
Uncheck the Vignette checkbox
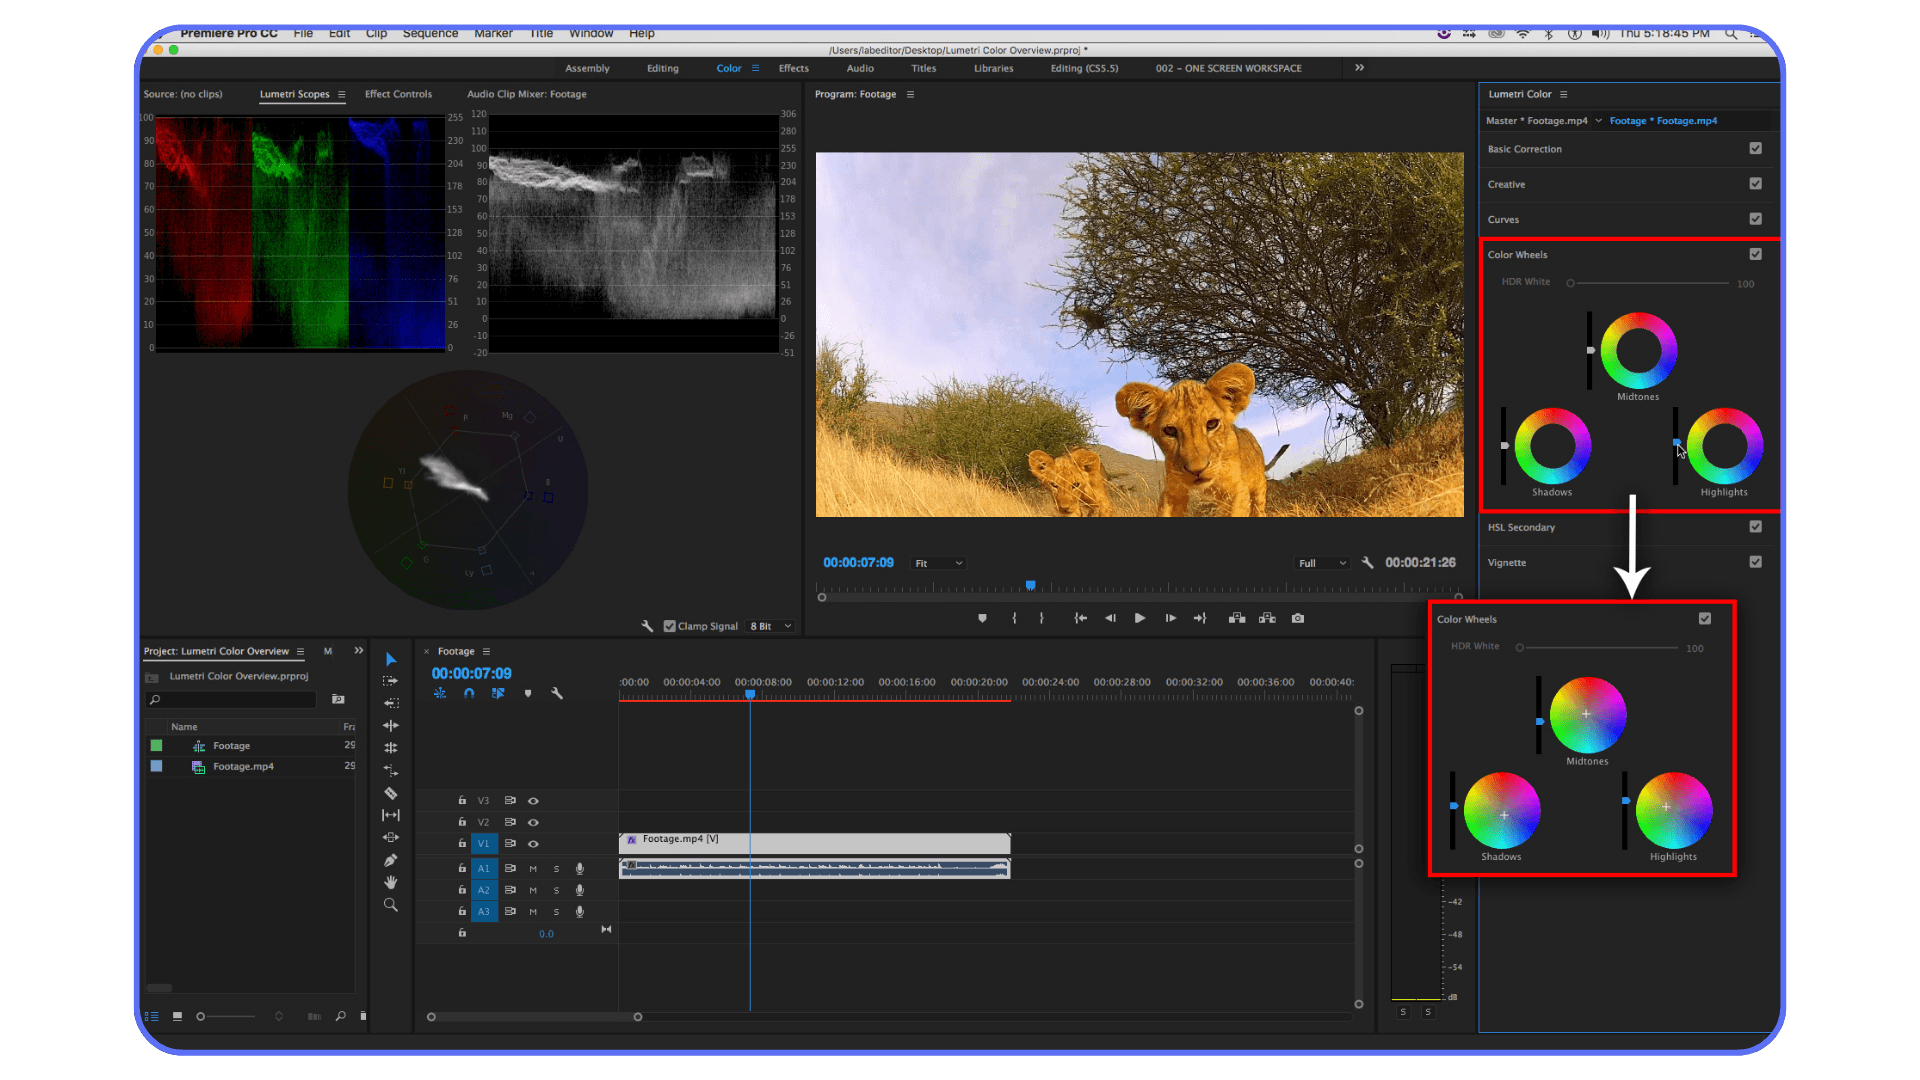(1755, 562)
